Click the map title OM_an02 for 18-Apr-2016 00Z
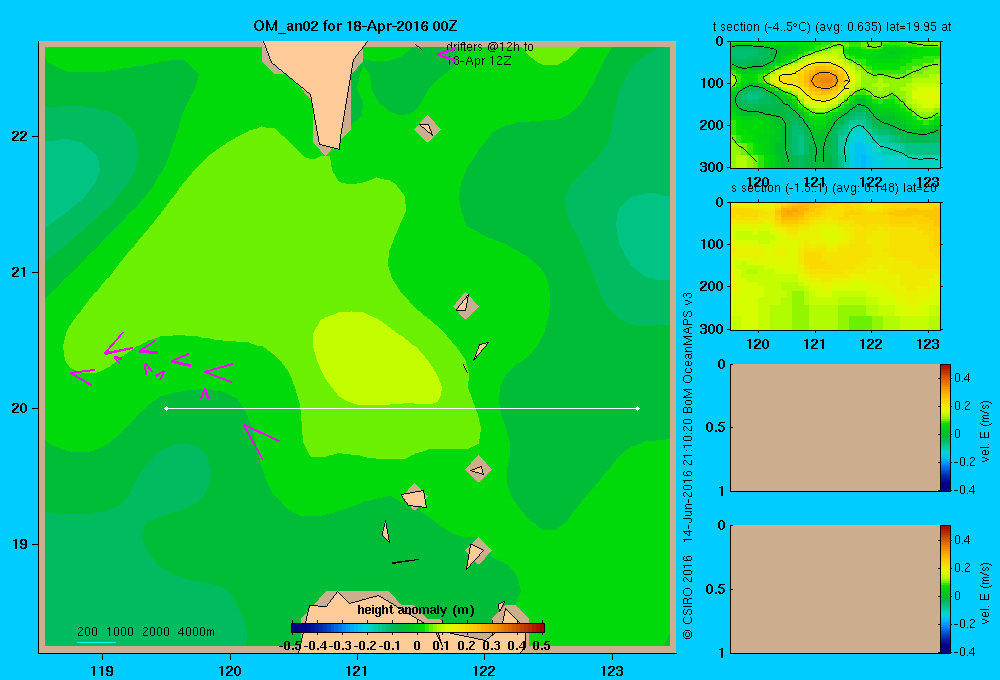This screenshot has width=1000, height=680. 355,26
